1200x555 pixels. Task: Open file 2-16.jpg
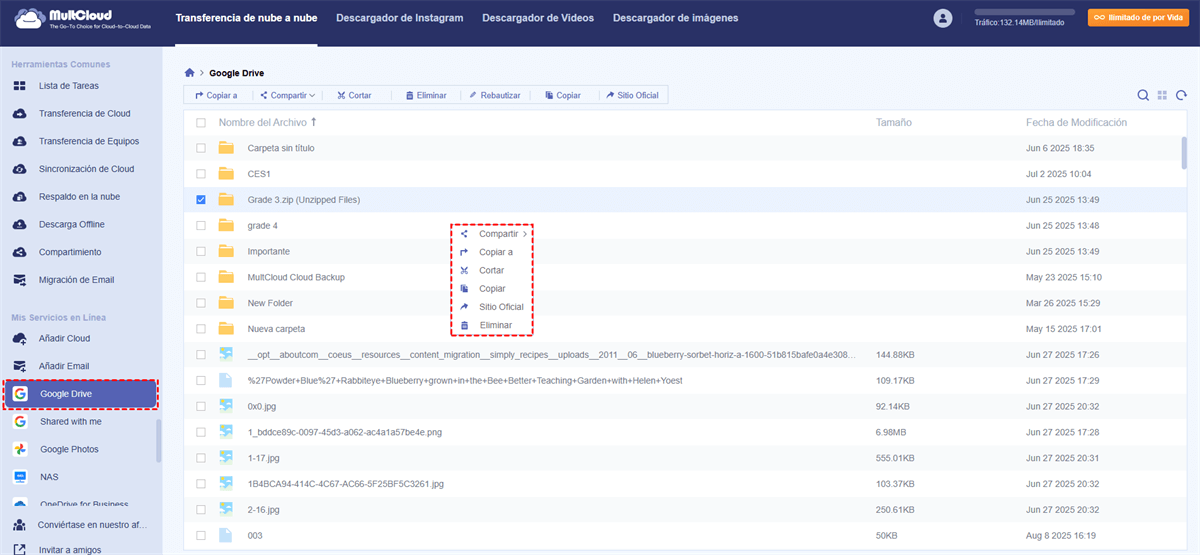click(265, 509)
